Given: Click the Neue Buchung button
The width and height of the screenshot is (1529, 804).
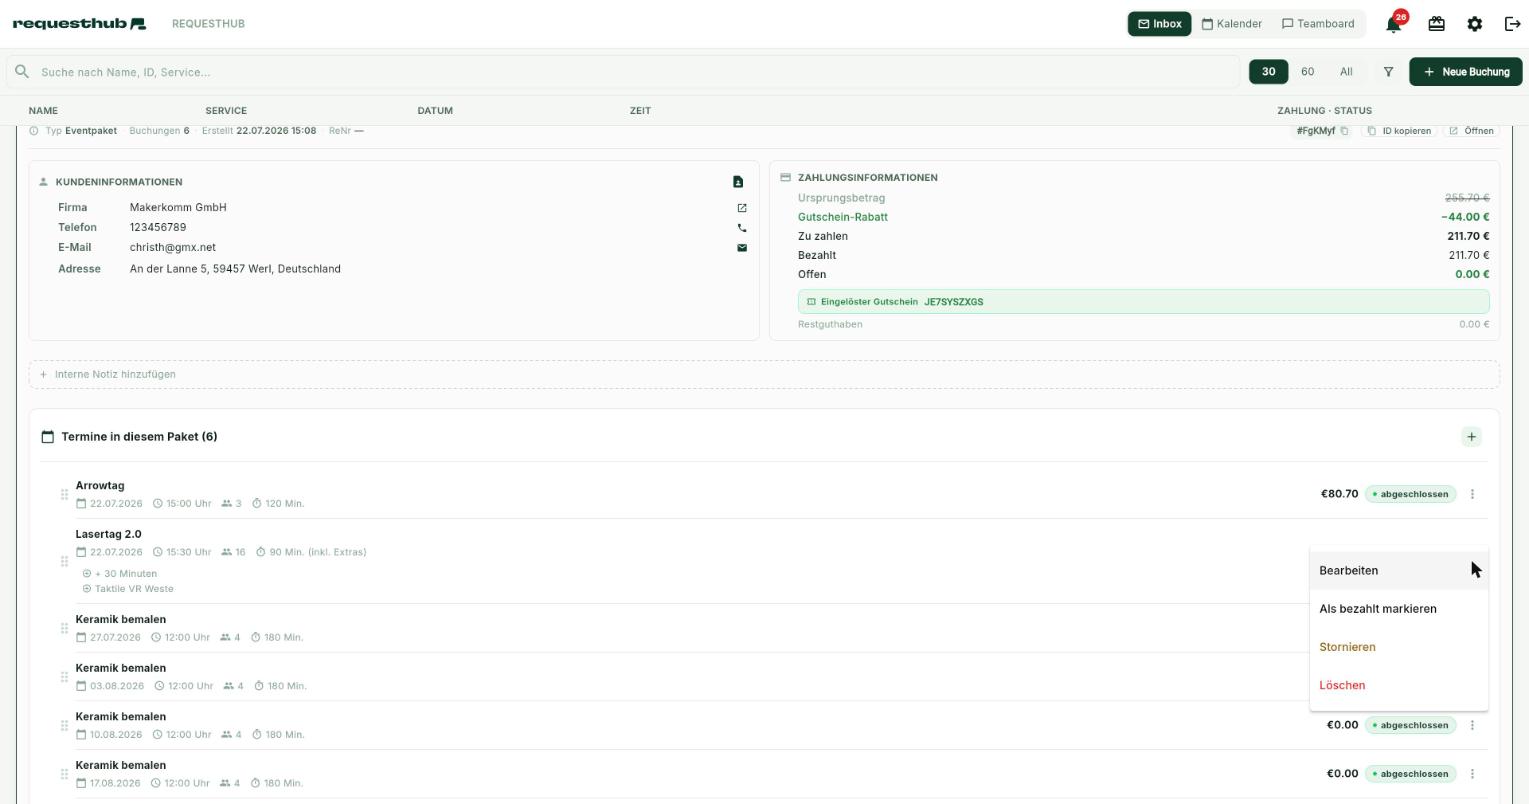Looking at the screenshot, I should pos(1466,72).
